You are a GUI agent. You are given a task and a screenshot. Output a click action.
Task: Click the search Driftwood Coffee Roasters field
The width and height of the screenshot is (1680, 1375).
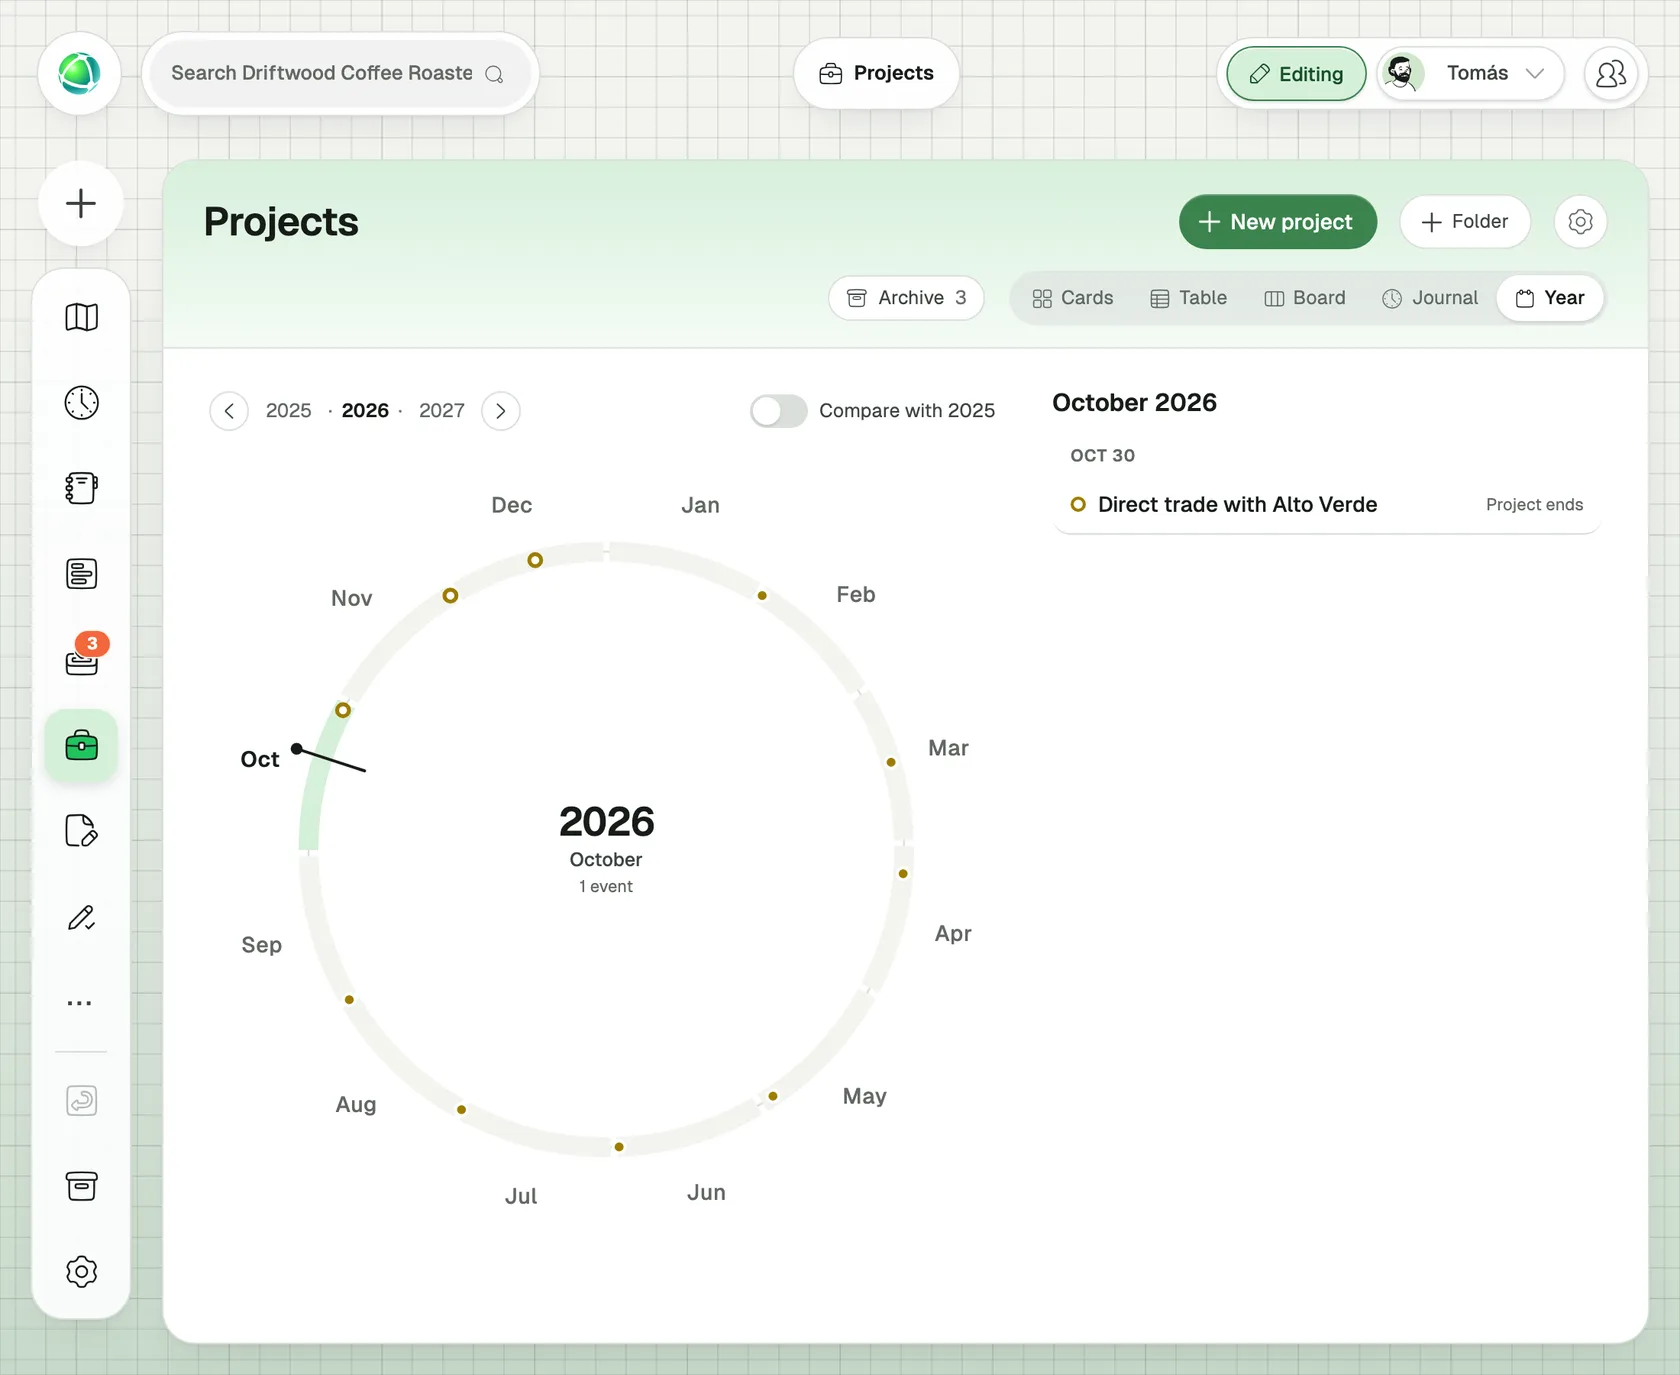pyautogui.click(x=340, y=74)
